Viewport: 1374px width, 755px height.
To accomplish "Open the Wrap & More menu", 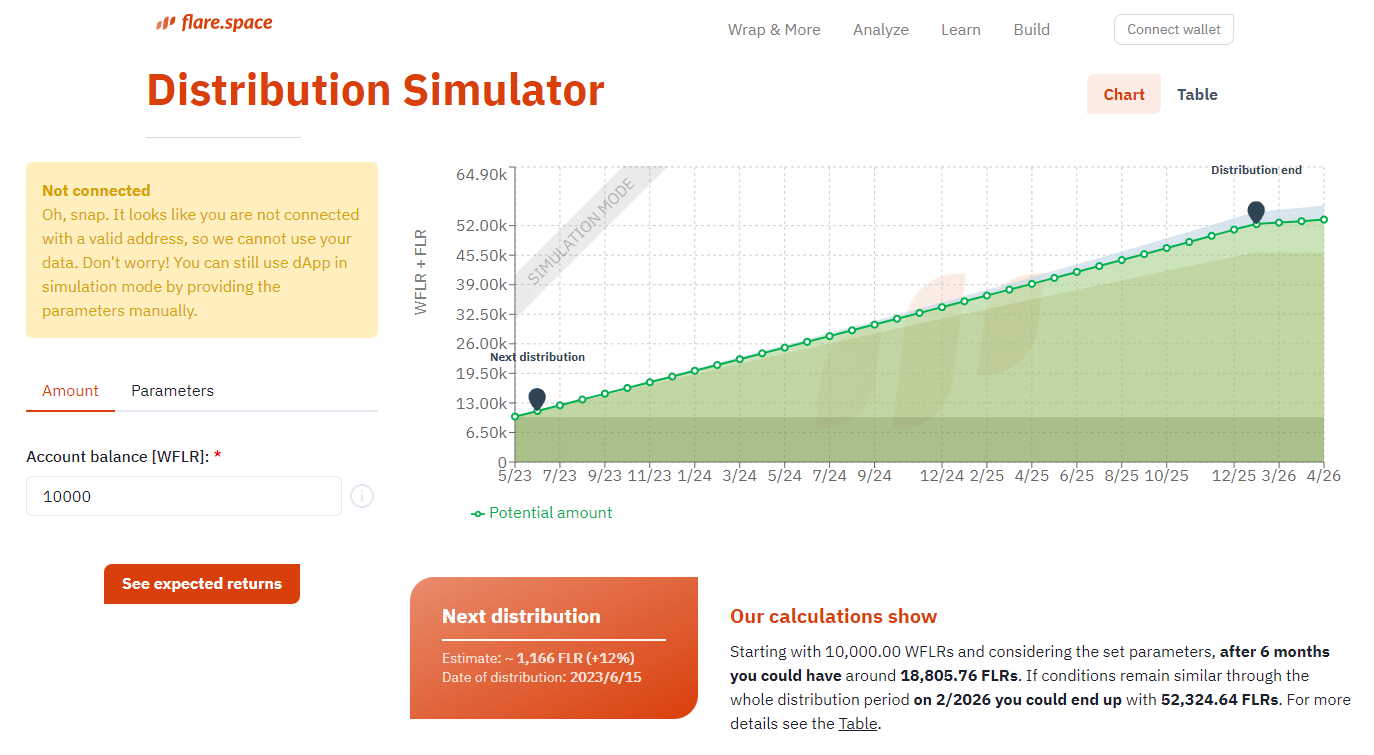I will pos(774,30).
